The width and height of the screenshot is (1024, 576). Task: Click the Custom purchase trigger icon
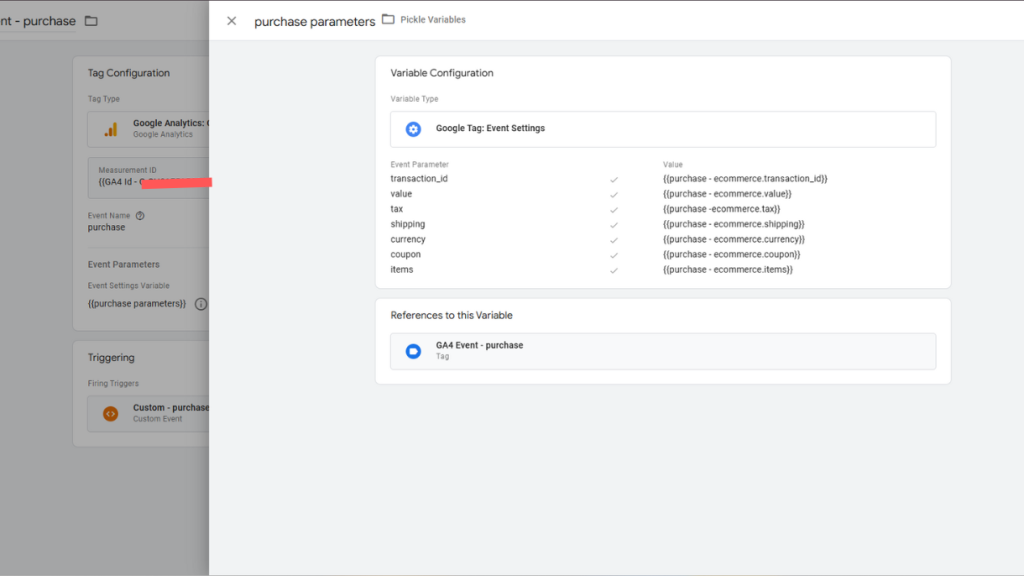110,413
